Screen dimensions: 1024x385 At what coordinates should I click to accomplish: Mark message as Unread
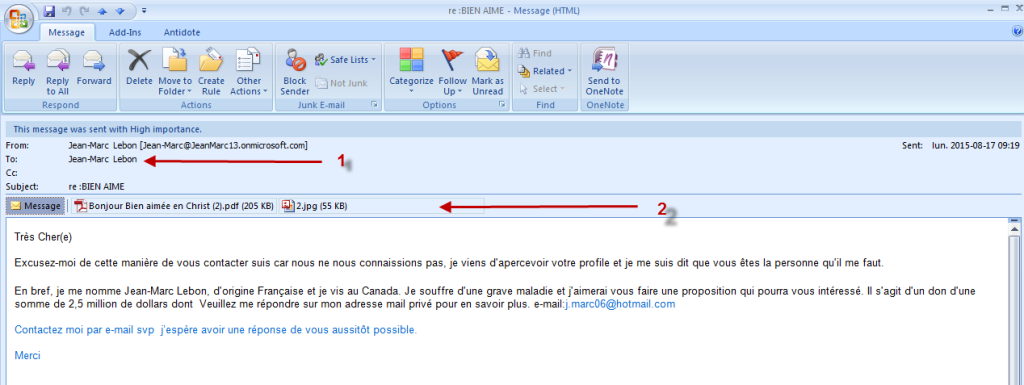[488, 72]
